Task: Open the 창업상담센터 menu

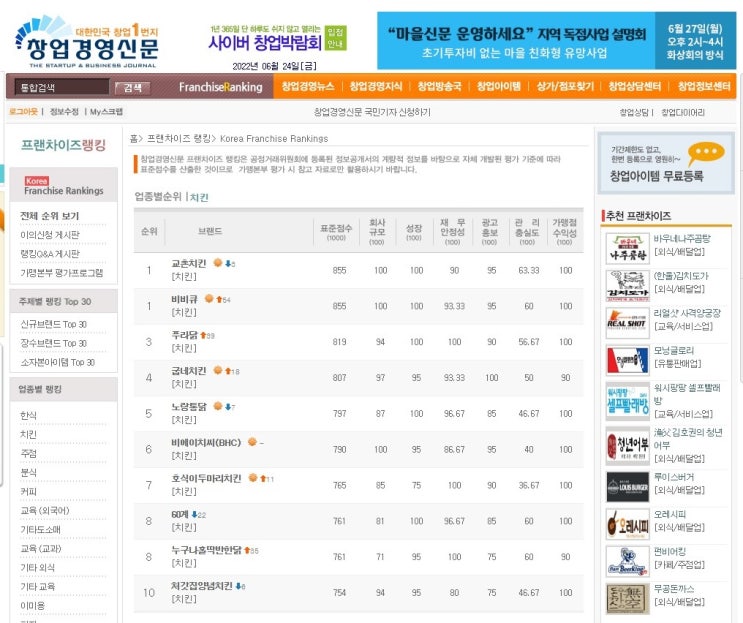Action: (634, 86)
